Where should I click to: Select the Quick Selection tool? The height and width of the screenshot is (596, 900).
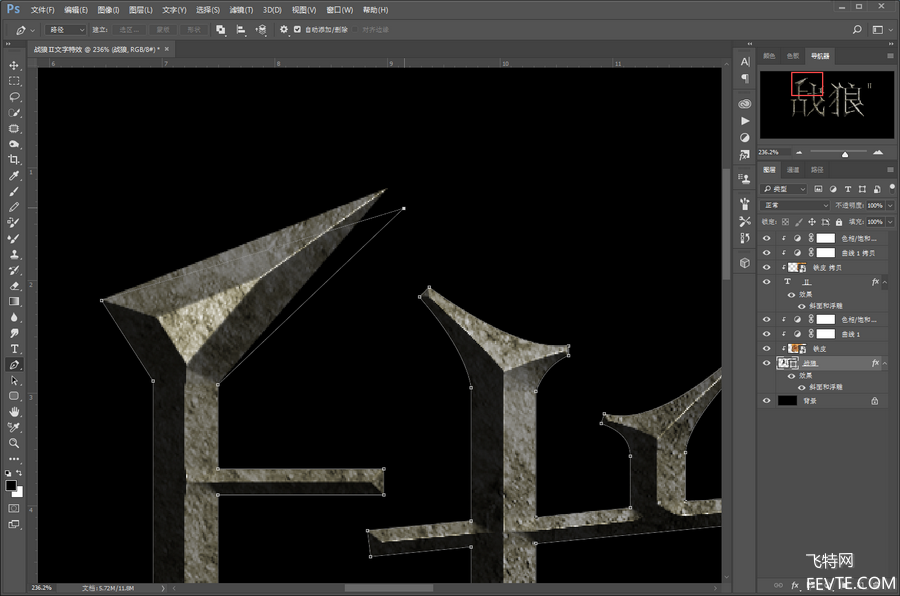point(14,113)
